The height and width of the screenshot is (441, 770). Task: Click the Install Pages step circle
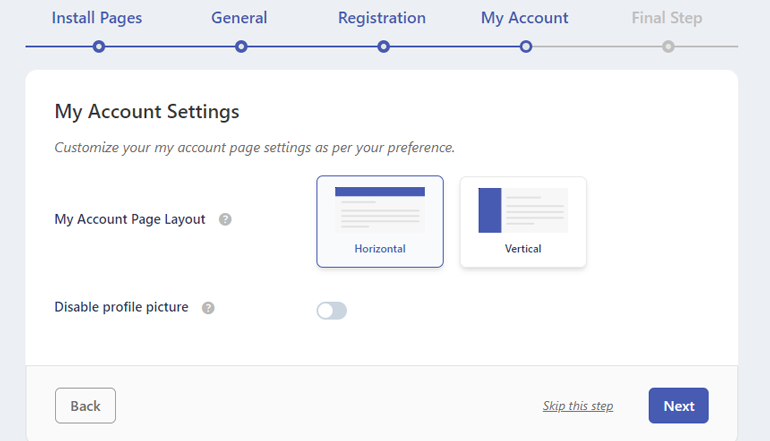(x=99, y=47)
